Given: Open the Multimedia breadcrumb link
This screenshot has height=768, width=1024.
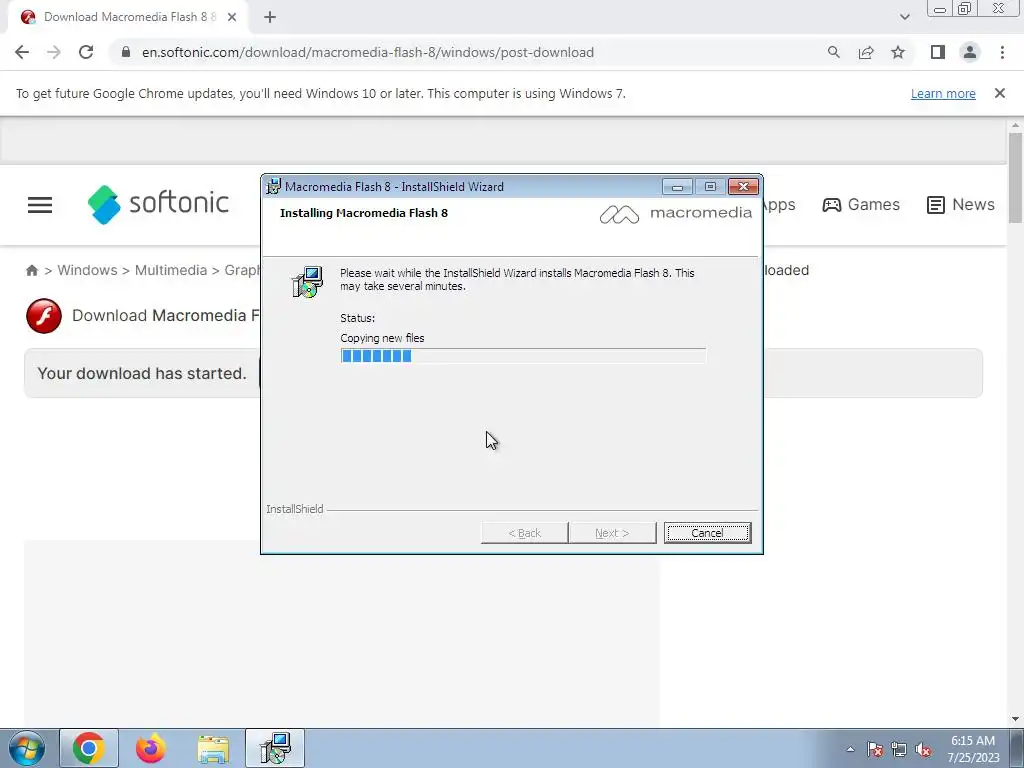Looking at the screenshot, I should tap(170, 270).
